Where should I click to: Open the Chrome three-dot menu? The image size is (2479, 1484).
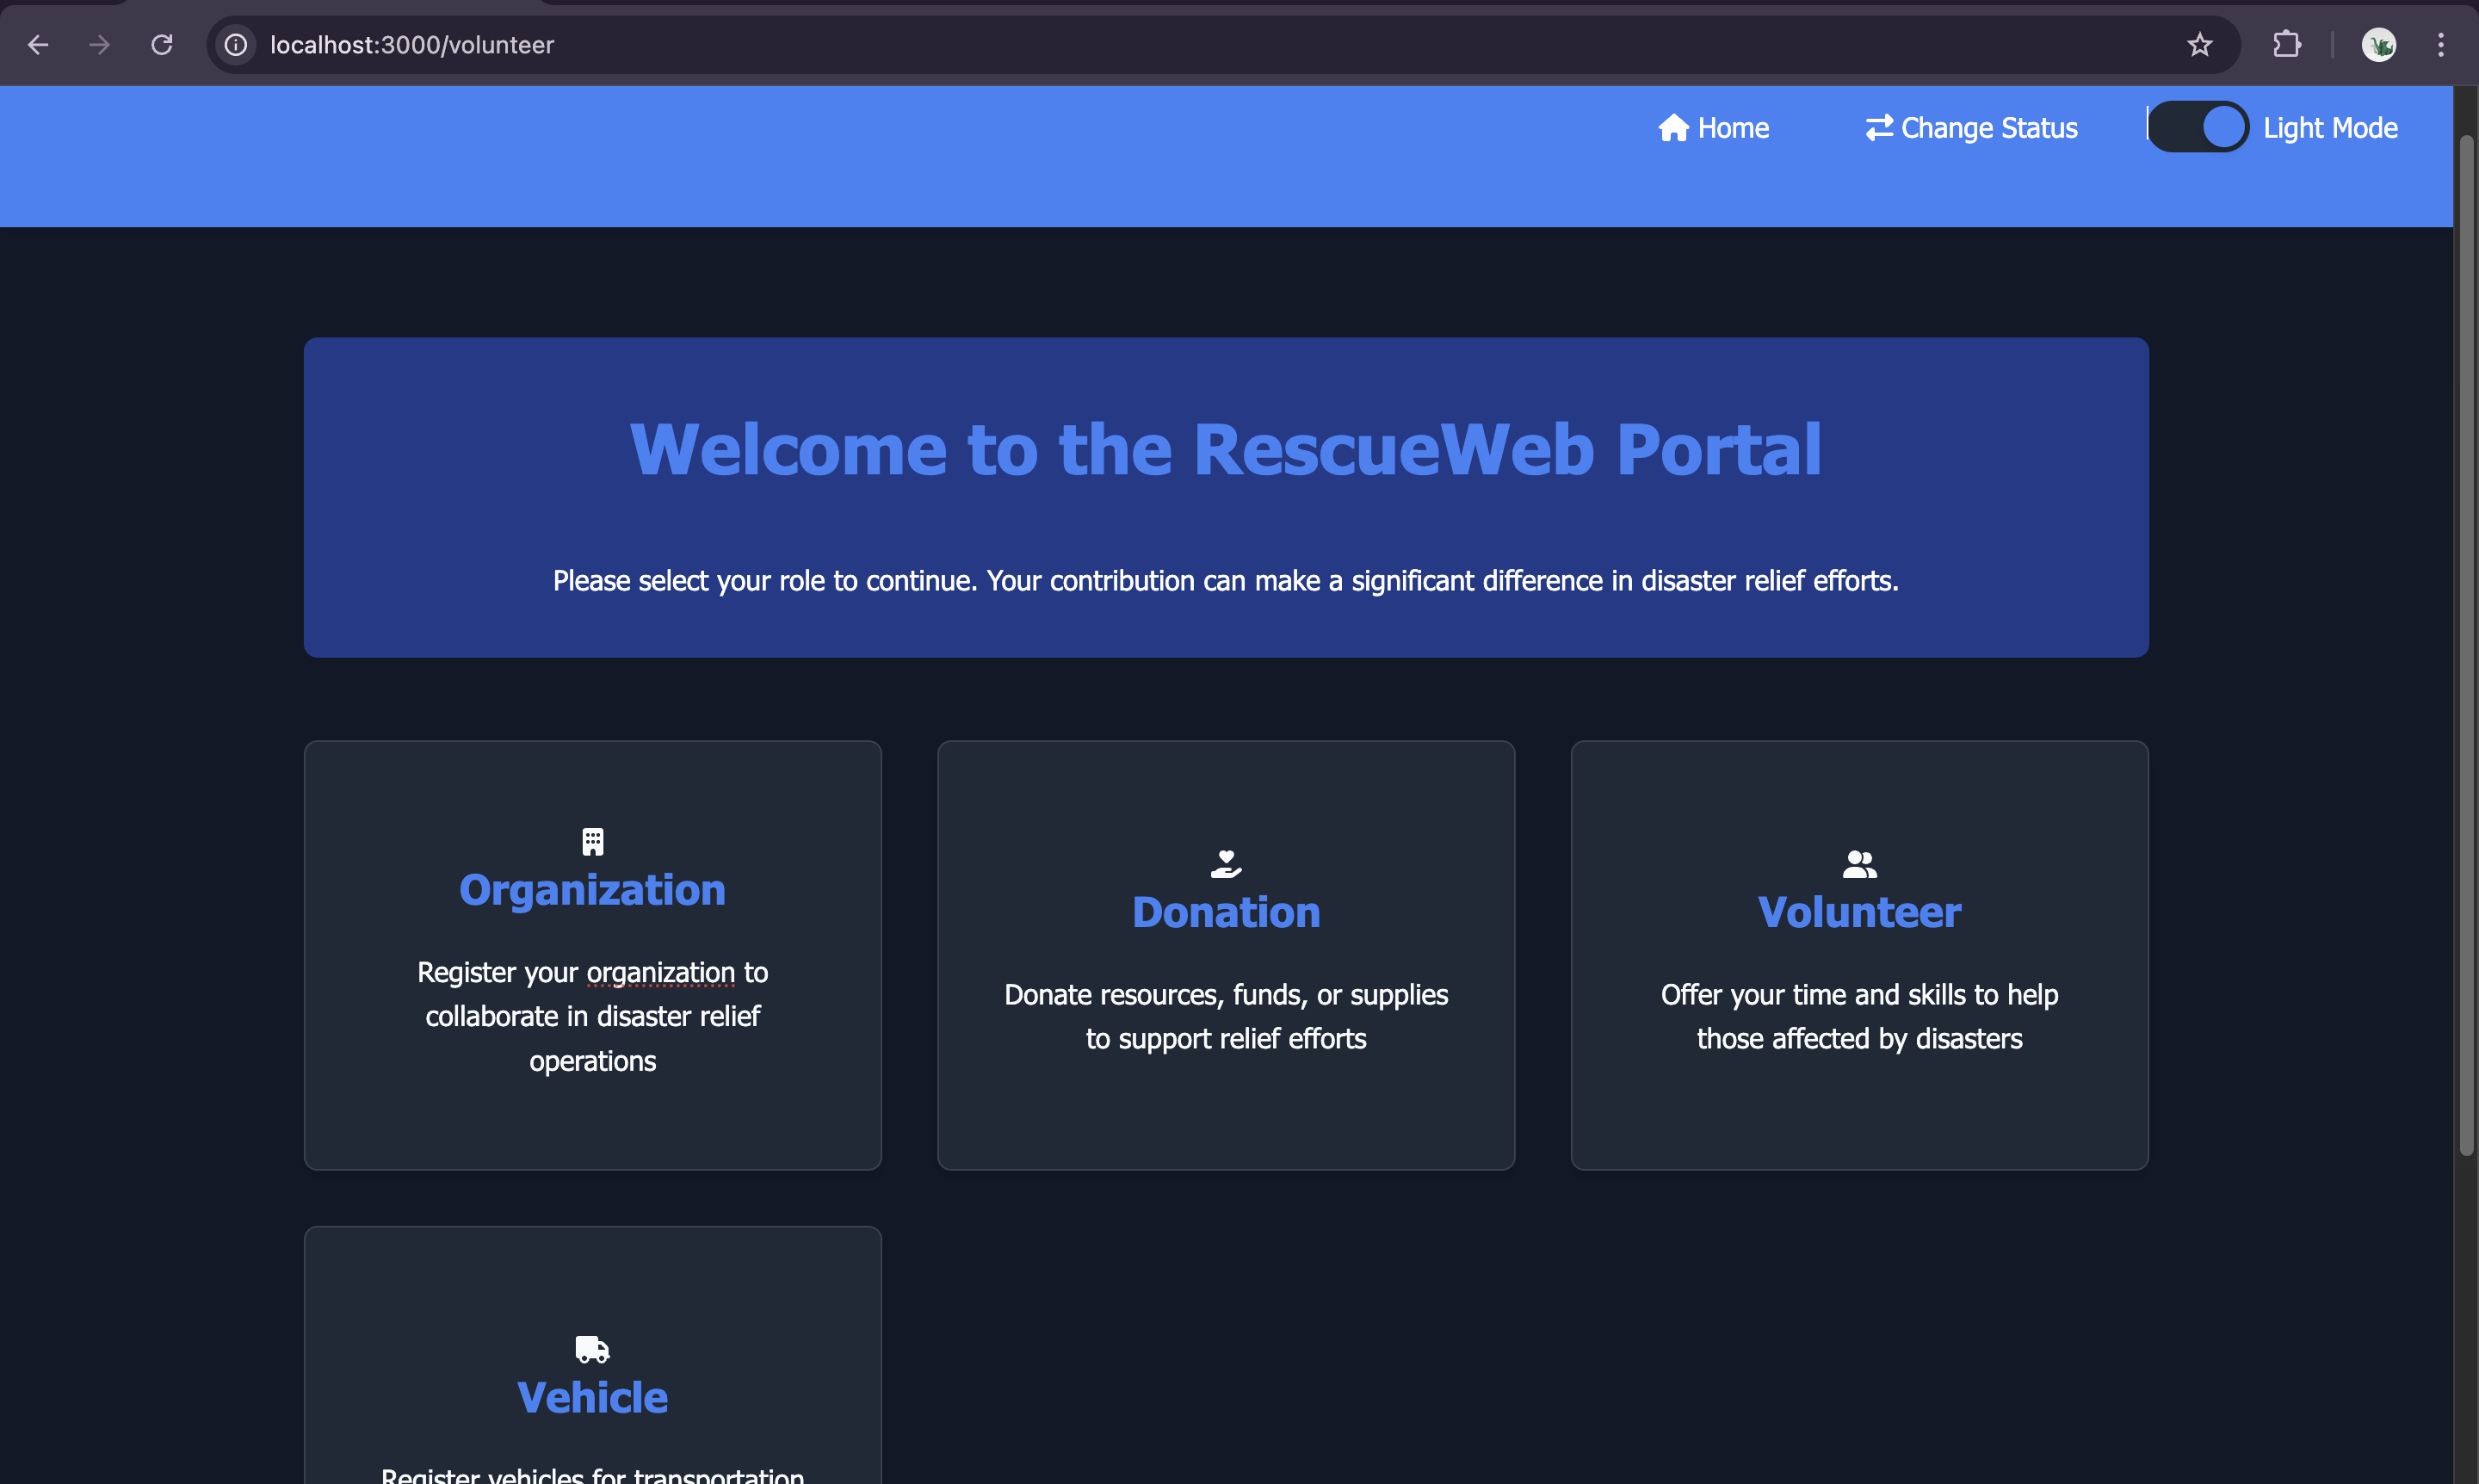click(2441, 45)
